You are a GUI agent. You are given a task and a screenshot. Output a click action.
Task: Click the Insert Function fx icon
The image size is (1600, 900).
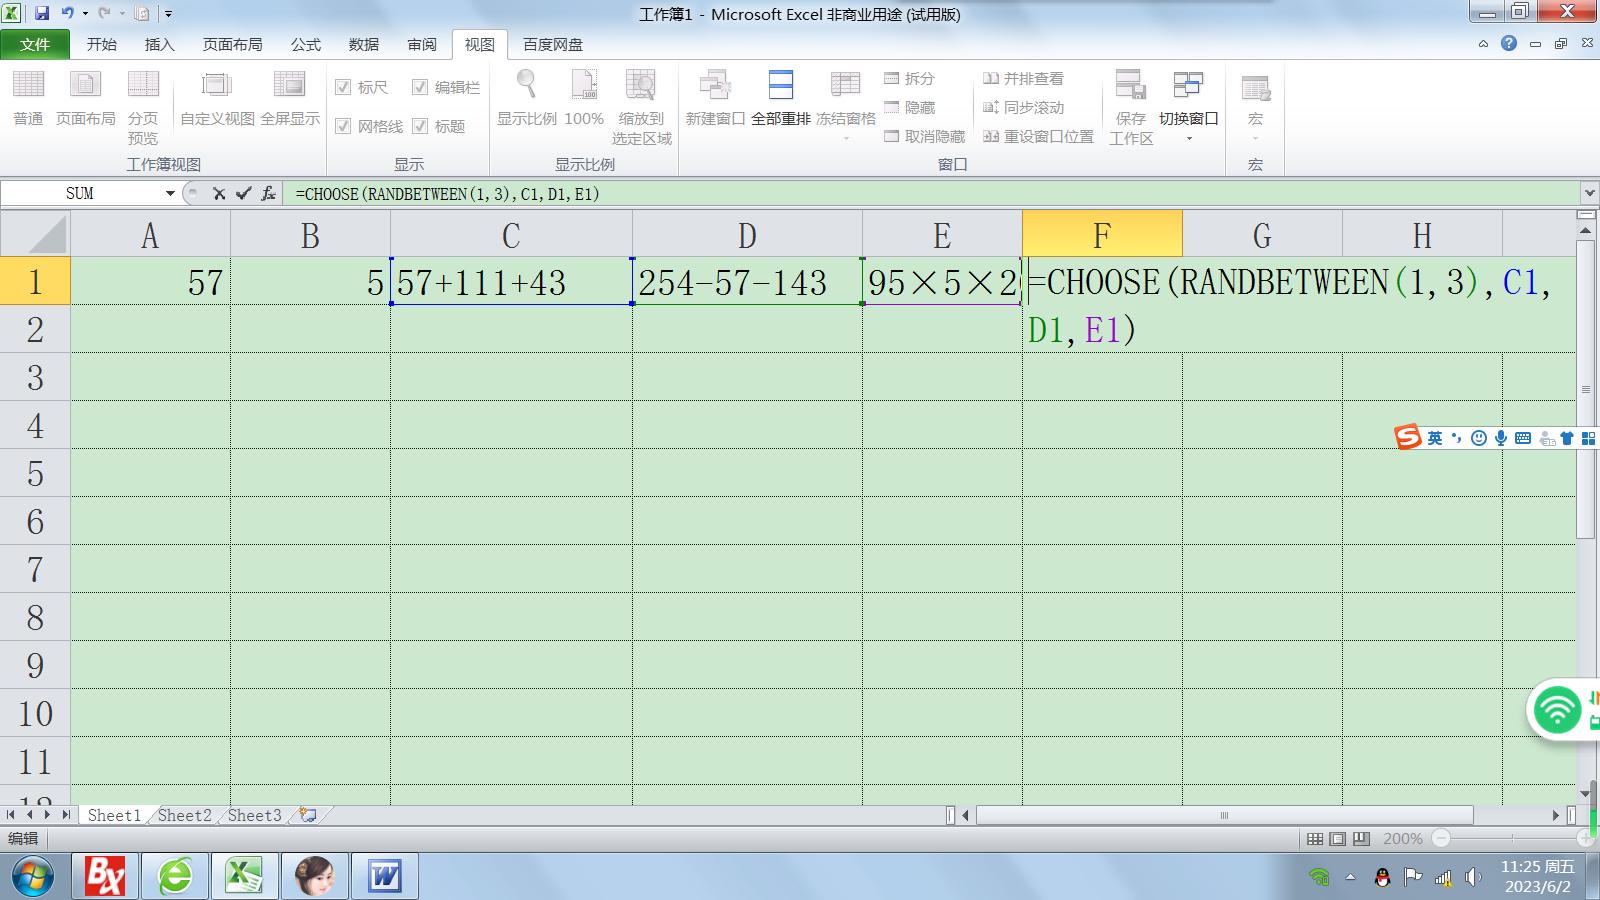pos(268,194)
